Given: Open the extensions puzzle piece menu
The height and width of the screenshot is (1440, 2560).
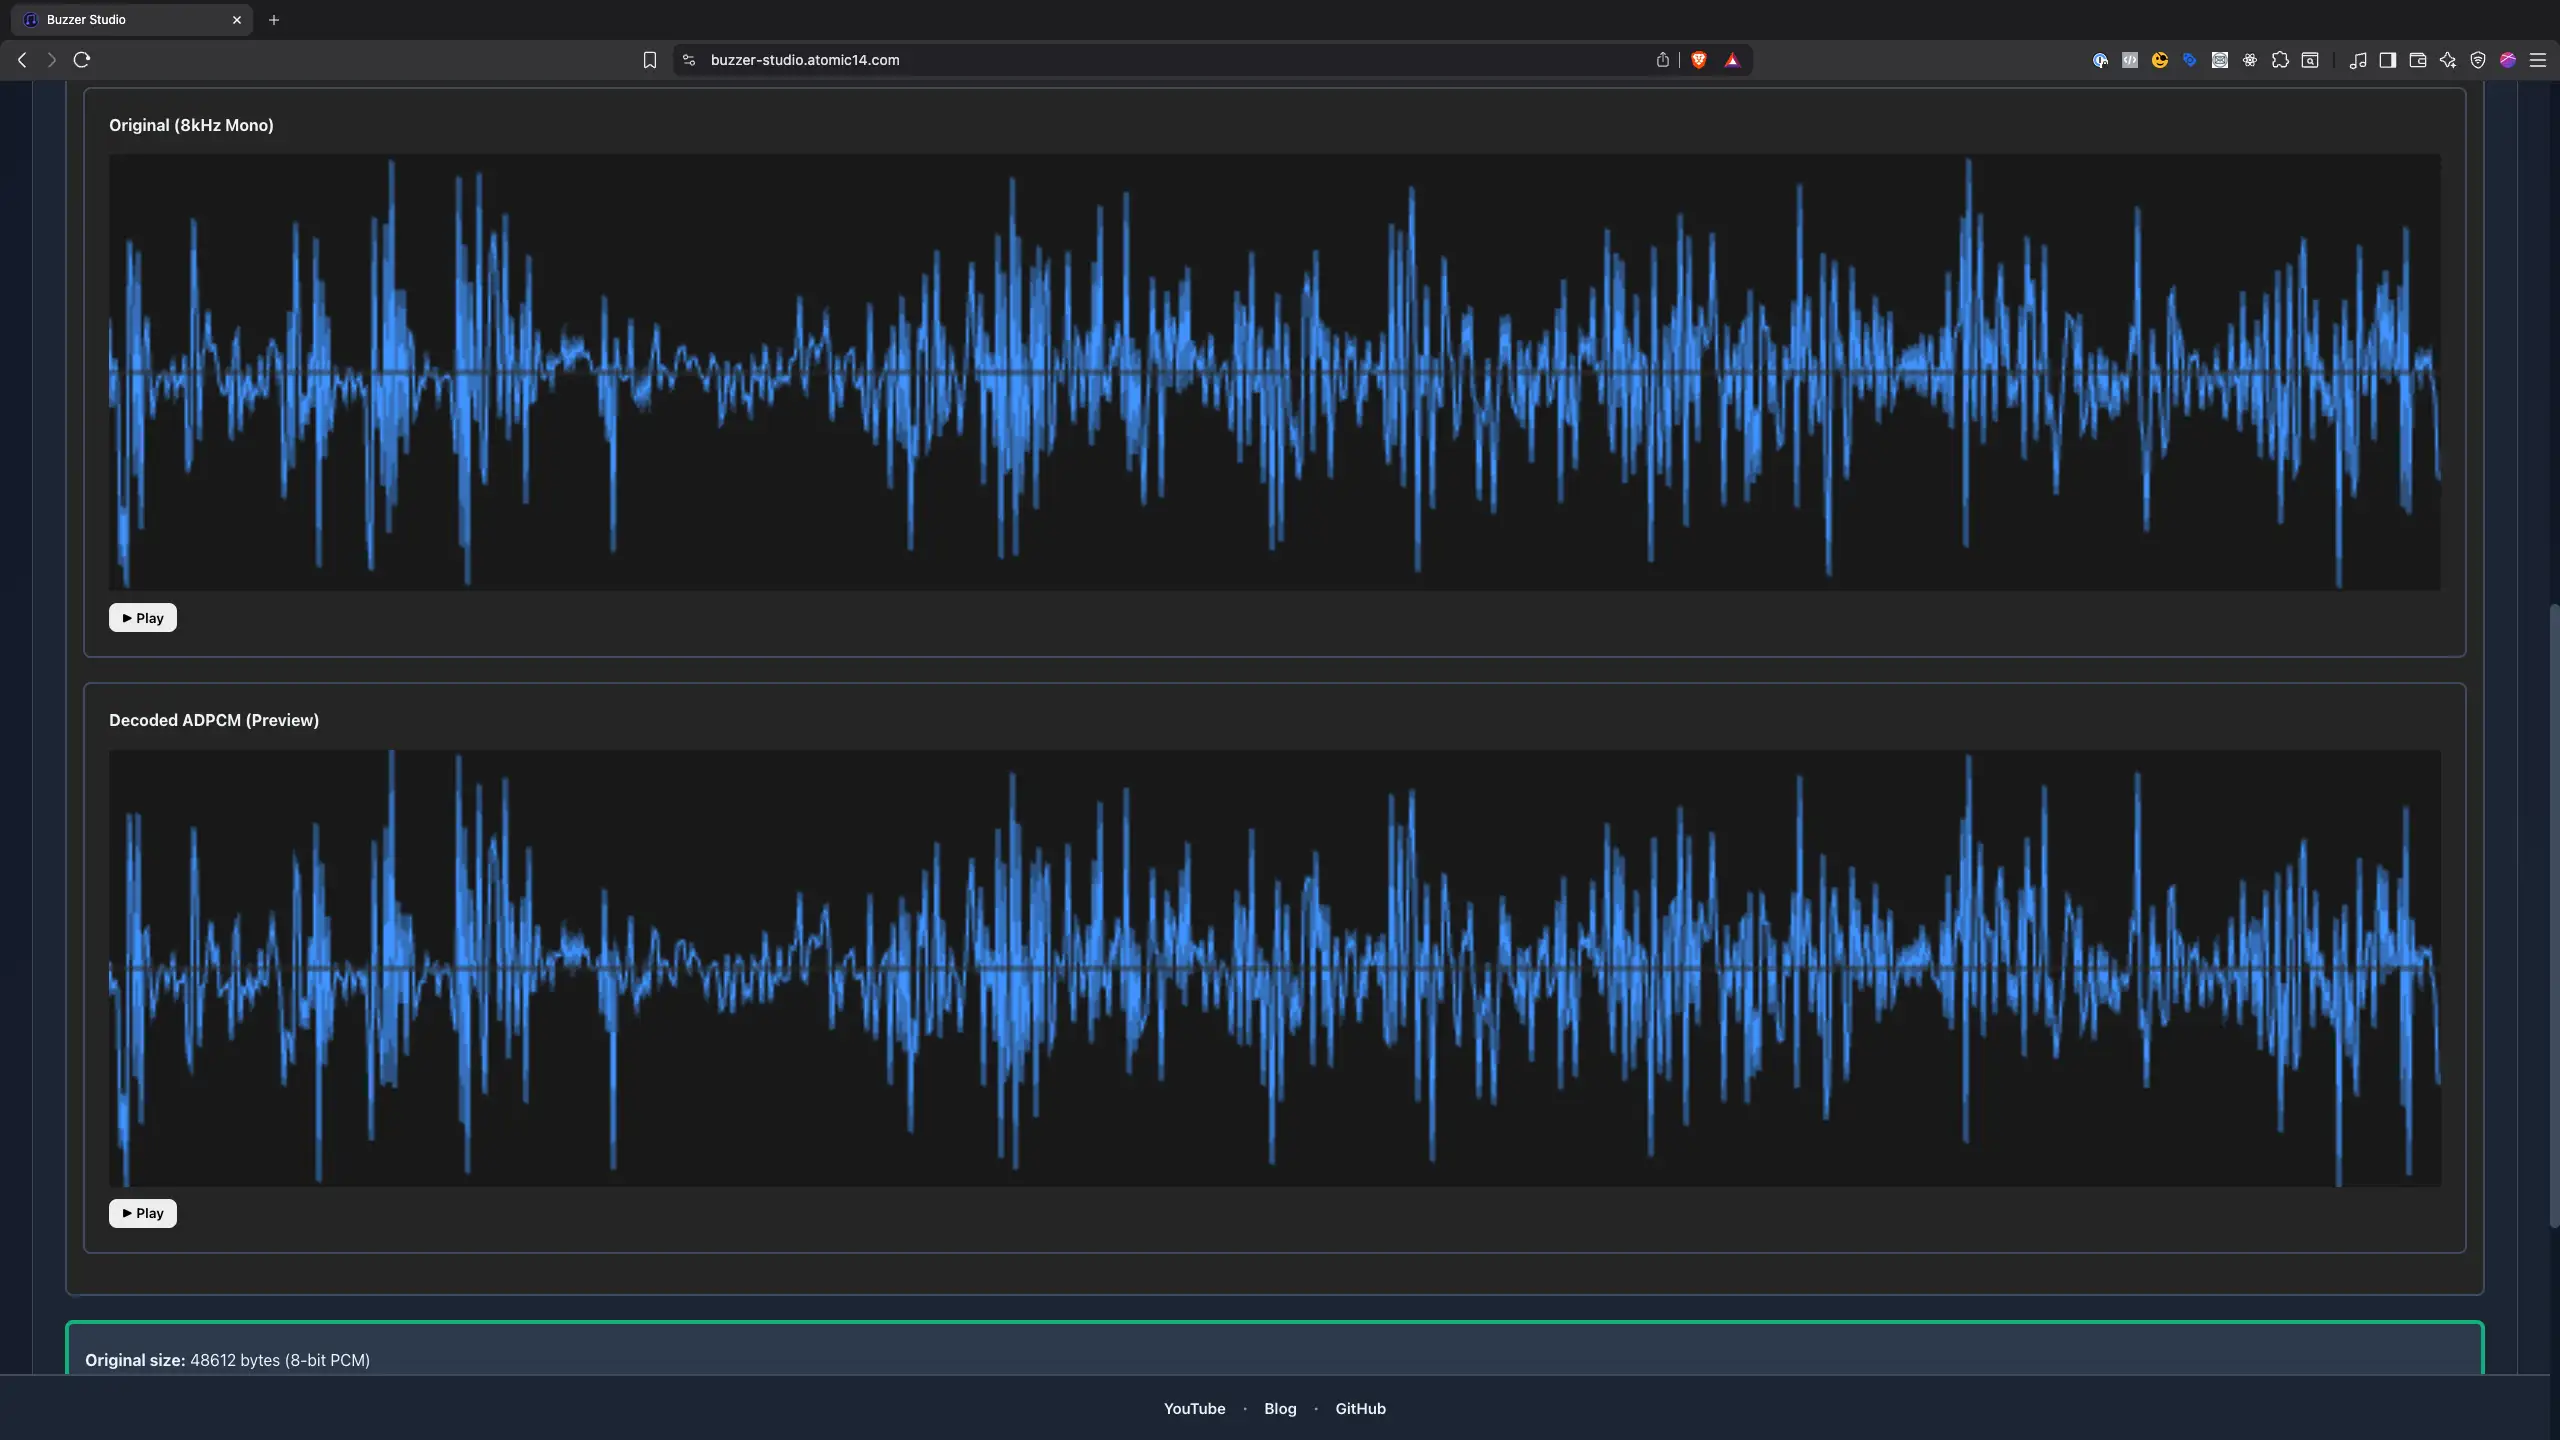Looking at the screenshot, I should pos(2280,60).
